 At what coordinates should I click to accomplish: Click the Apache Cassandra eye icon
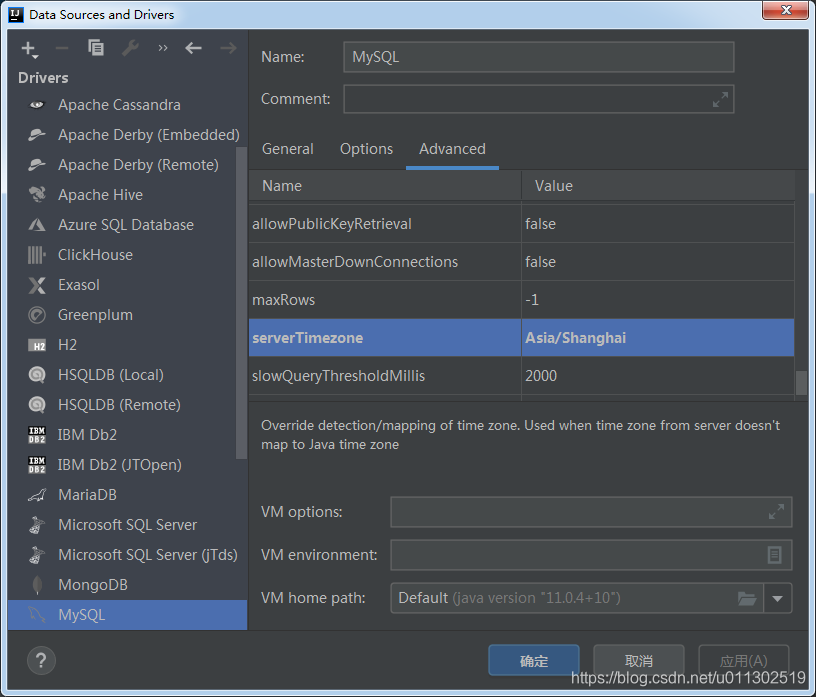pos(37,105)
